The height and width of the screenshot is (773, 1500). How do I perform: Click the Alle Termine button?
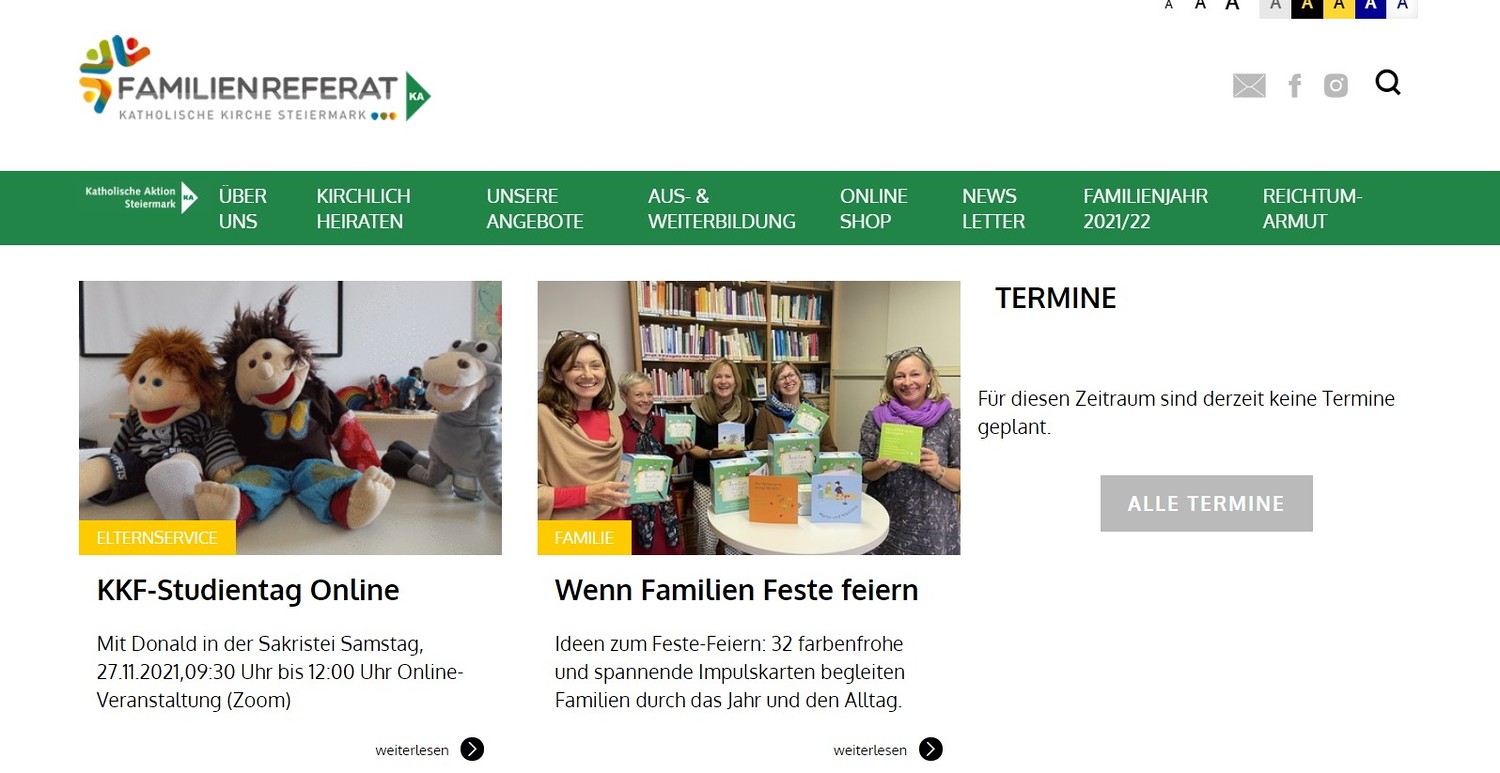[1206, 503]
